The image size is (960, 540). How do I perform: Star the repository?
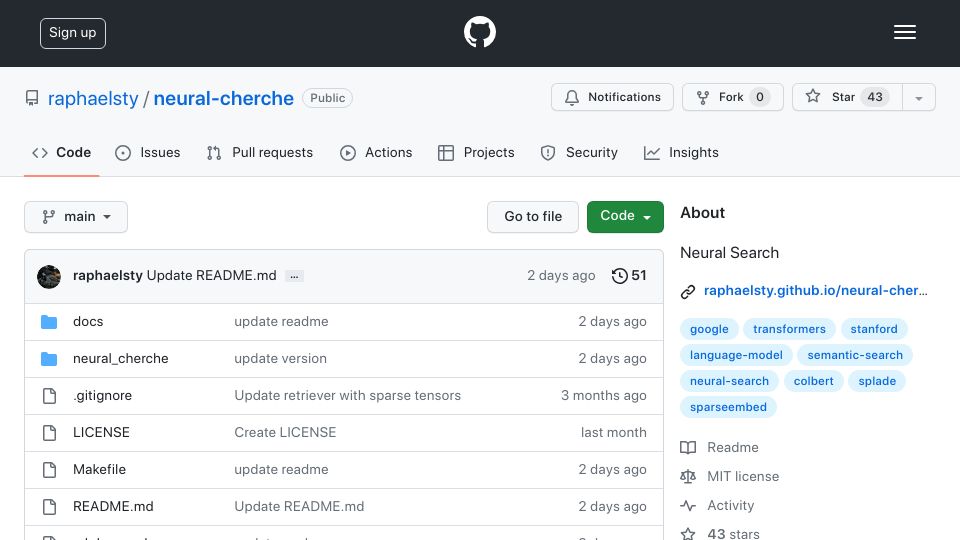[x=847, y=97]
